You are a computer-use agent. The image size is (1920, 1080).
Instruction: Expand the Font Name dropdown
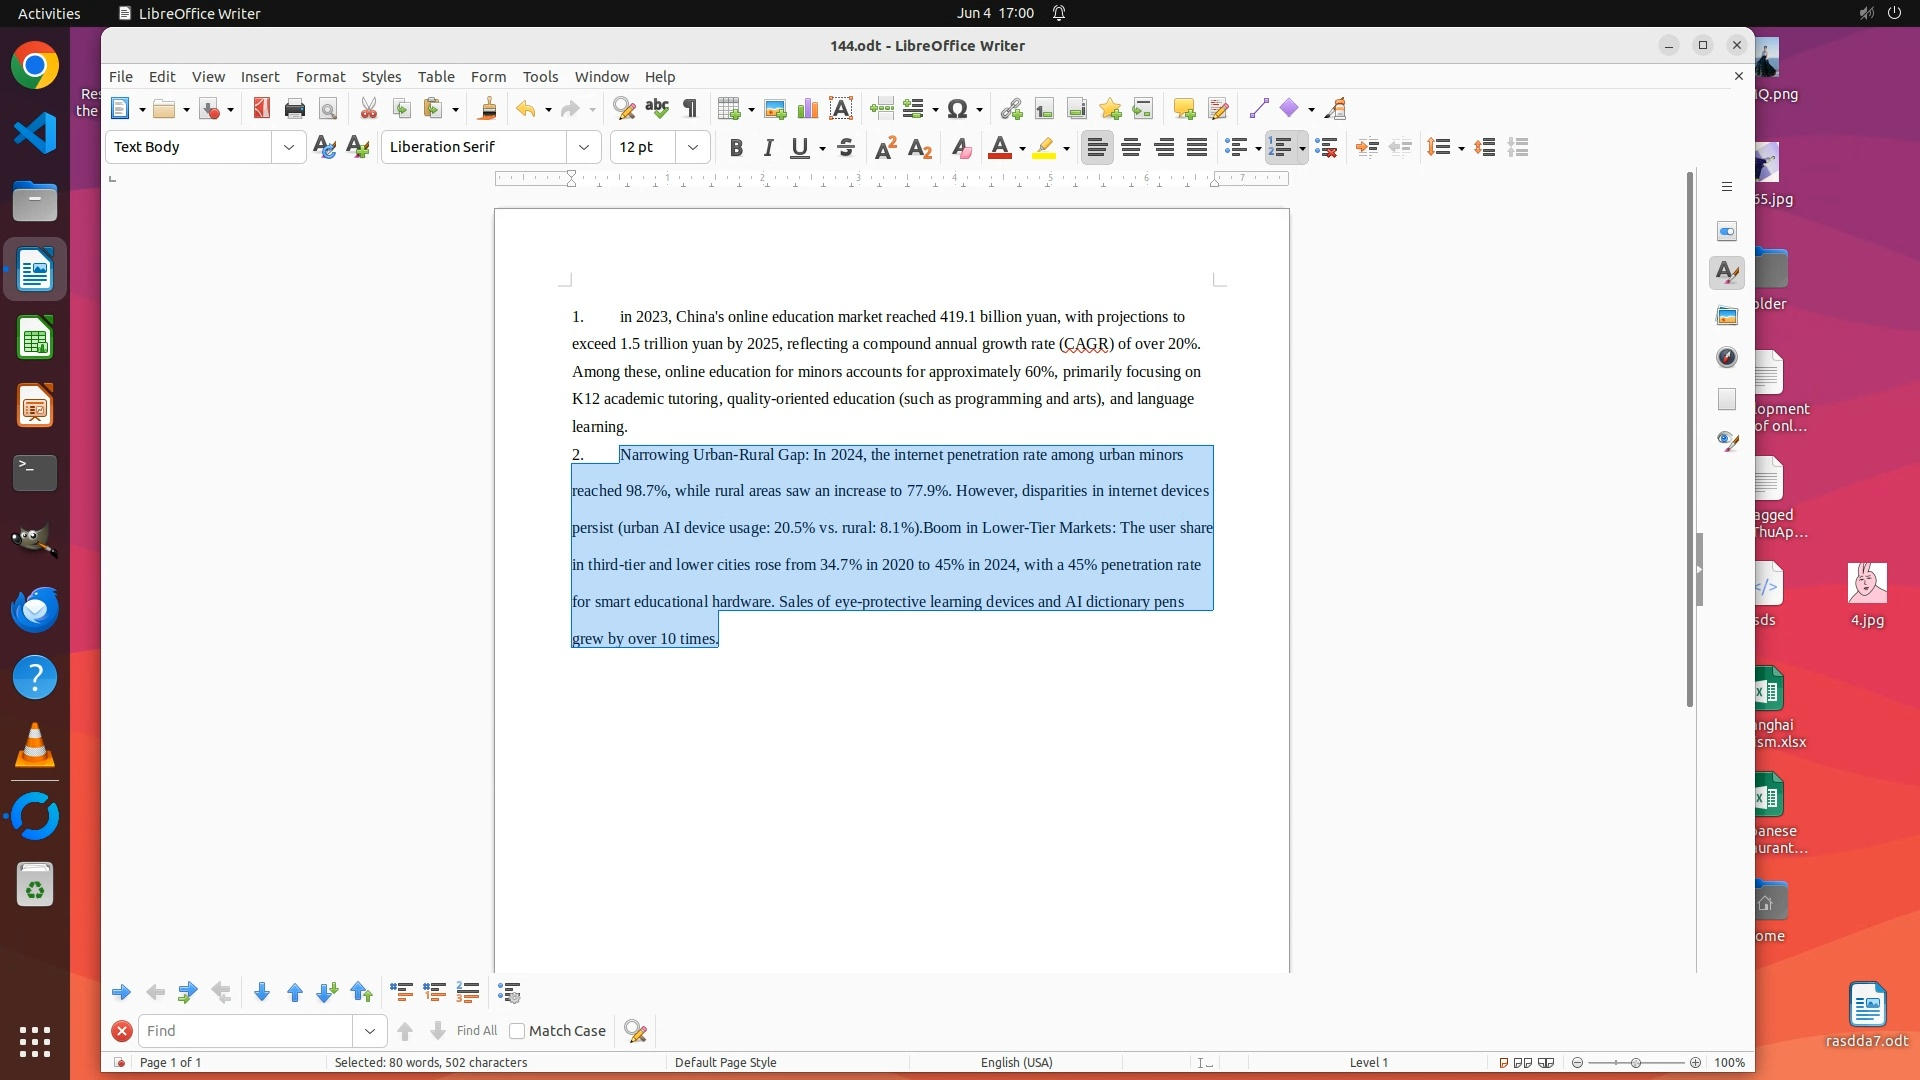tap(584, 147)
